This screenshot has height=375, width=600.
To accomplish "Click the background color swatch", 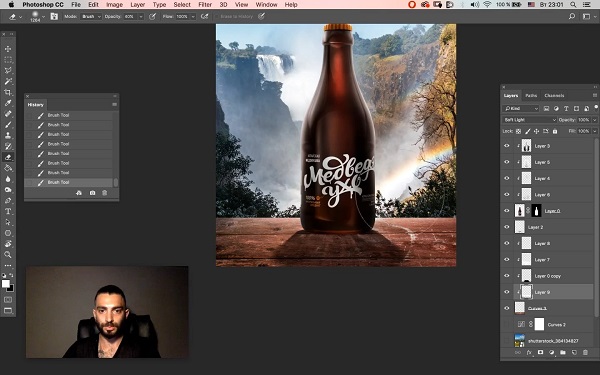I will point(11,289).
